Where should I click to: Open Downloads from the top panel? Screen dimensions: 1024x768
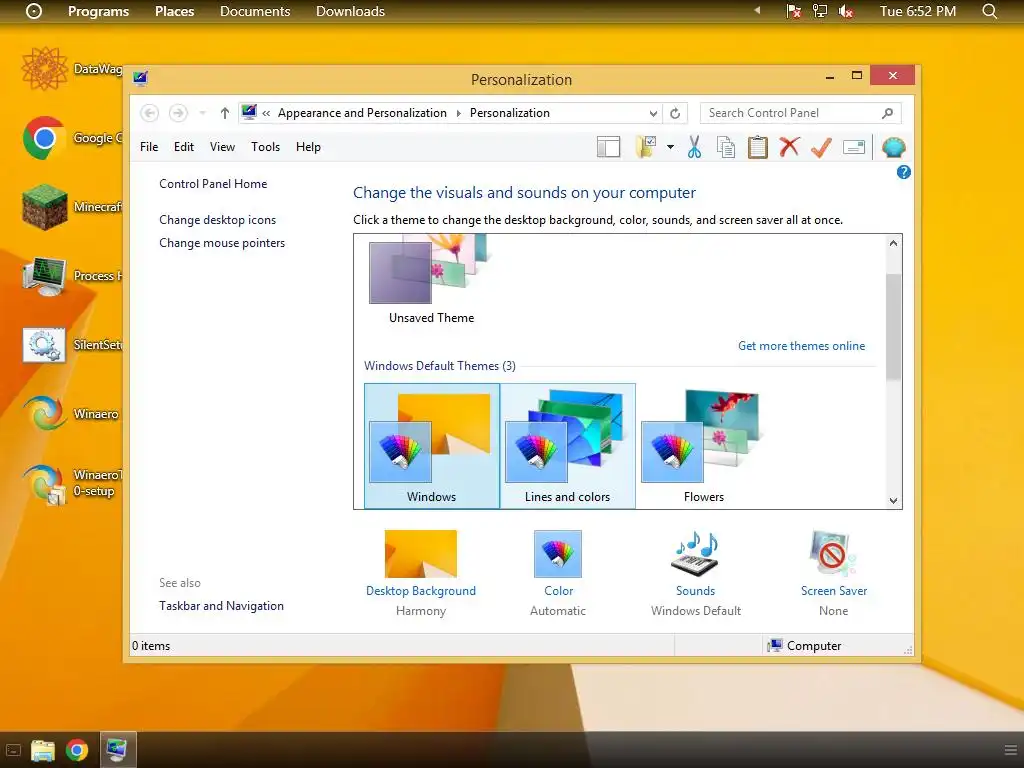350,11
